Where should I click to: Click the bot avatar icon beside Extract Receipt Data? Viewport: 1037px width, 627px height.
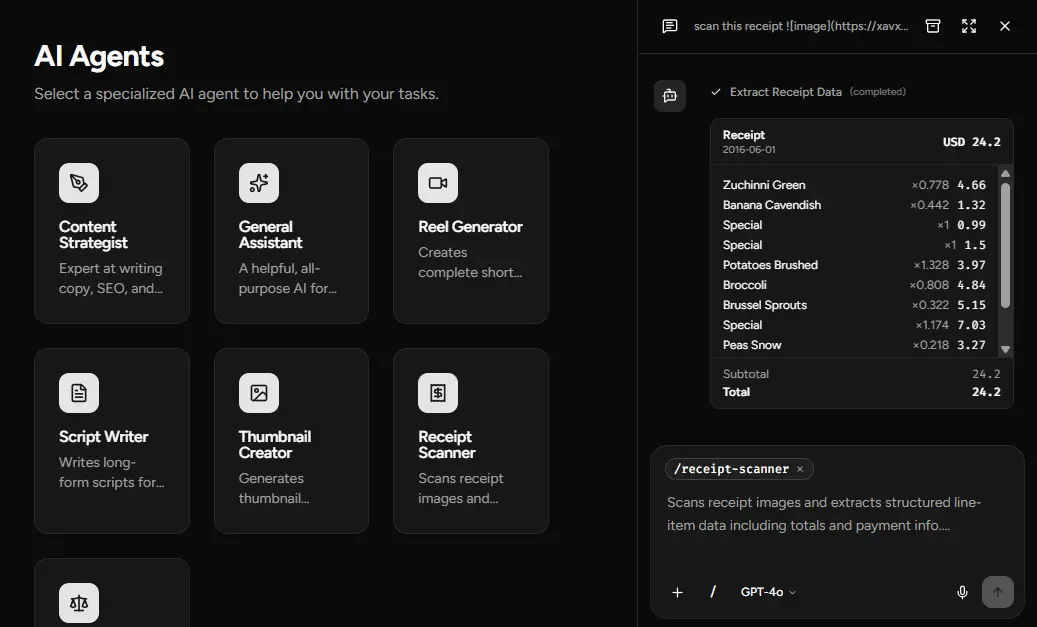tap(670, 96)
